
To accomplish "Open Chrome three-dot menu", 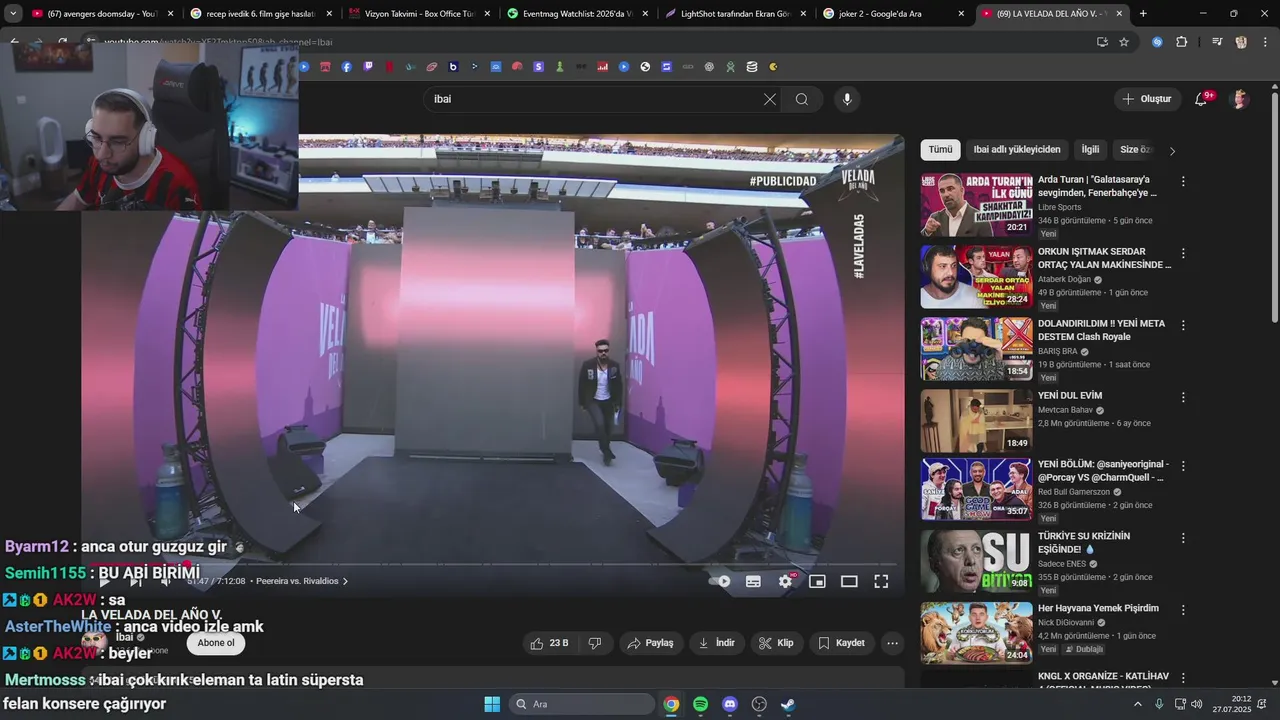I will [1264, 42].
